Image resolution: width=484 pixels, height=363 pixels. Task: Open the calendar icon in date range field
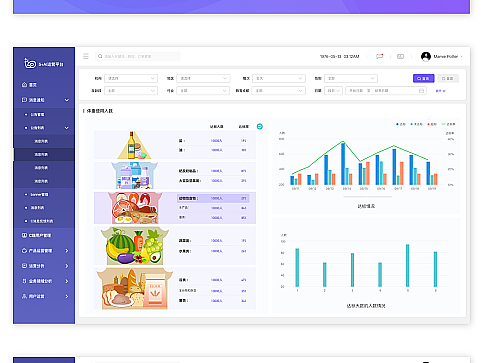pyautogui.click(x=421, y=91)
